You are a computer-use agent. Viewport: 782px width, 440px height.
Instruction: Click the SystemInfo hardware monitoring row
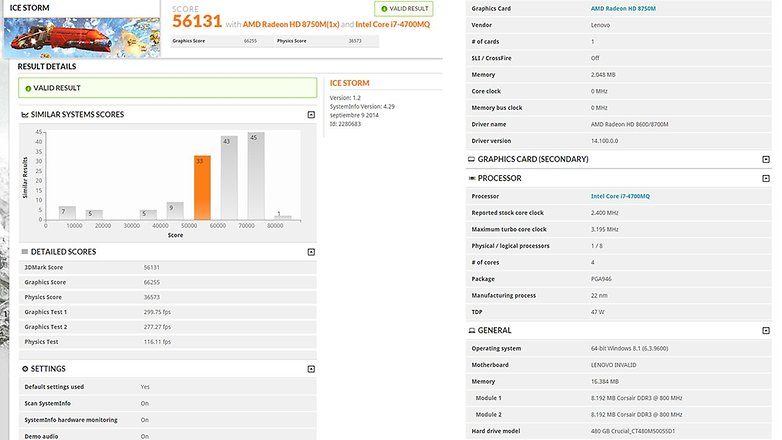tap(168, 420)
